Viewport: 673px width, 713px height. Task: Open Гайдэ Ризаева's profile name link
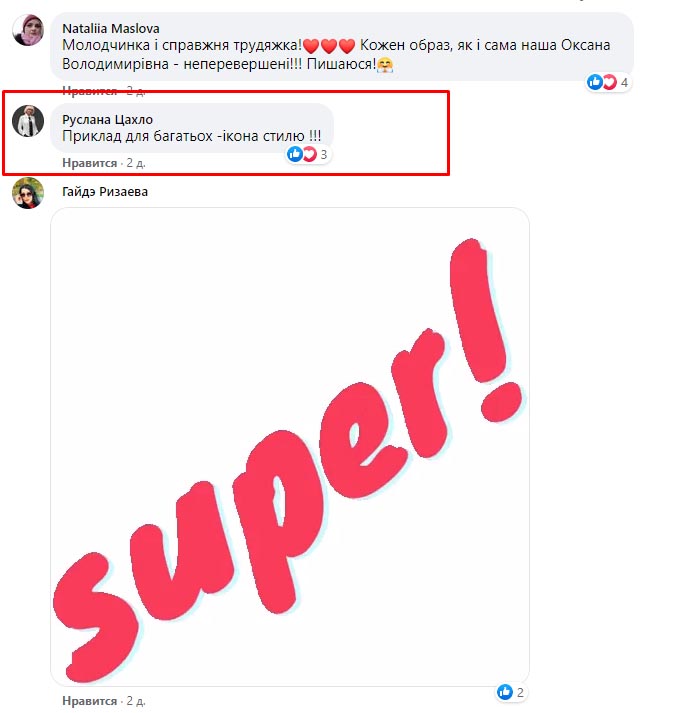[105, 192]
